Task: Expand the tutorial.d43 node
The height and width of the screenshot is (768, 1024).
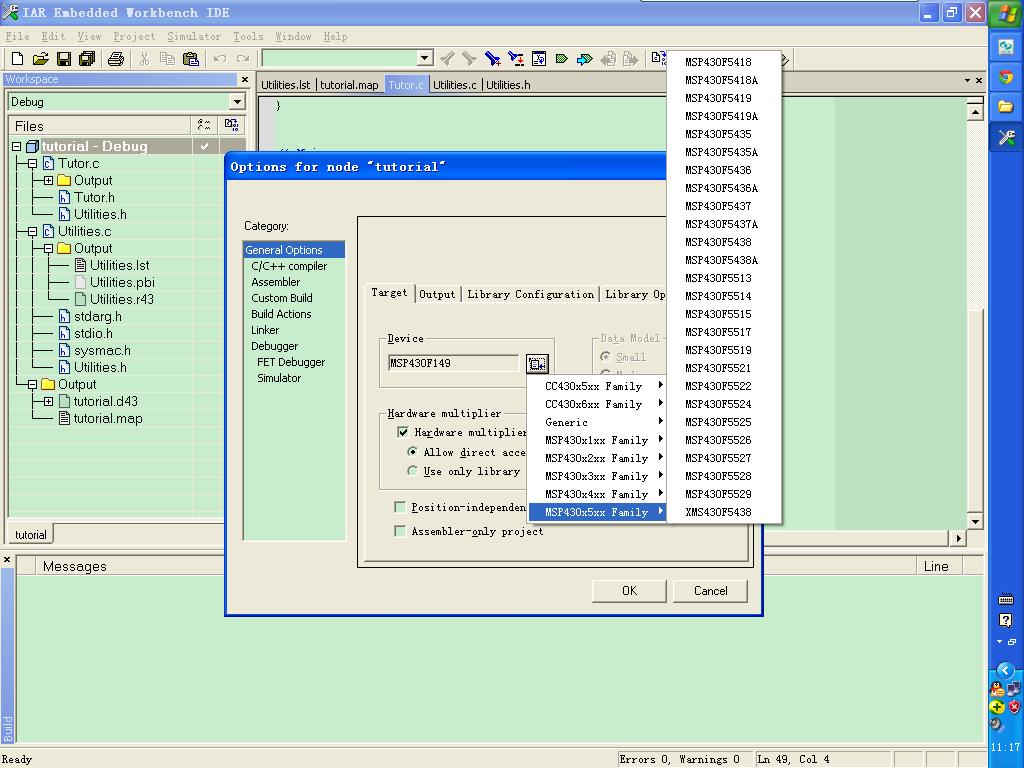Action: 48,401
